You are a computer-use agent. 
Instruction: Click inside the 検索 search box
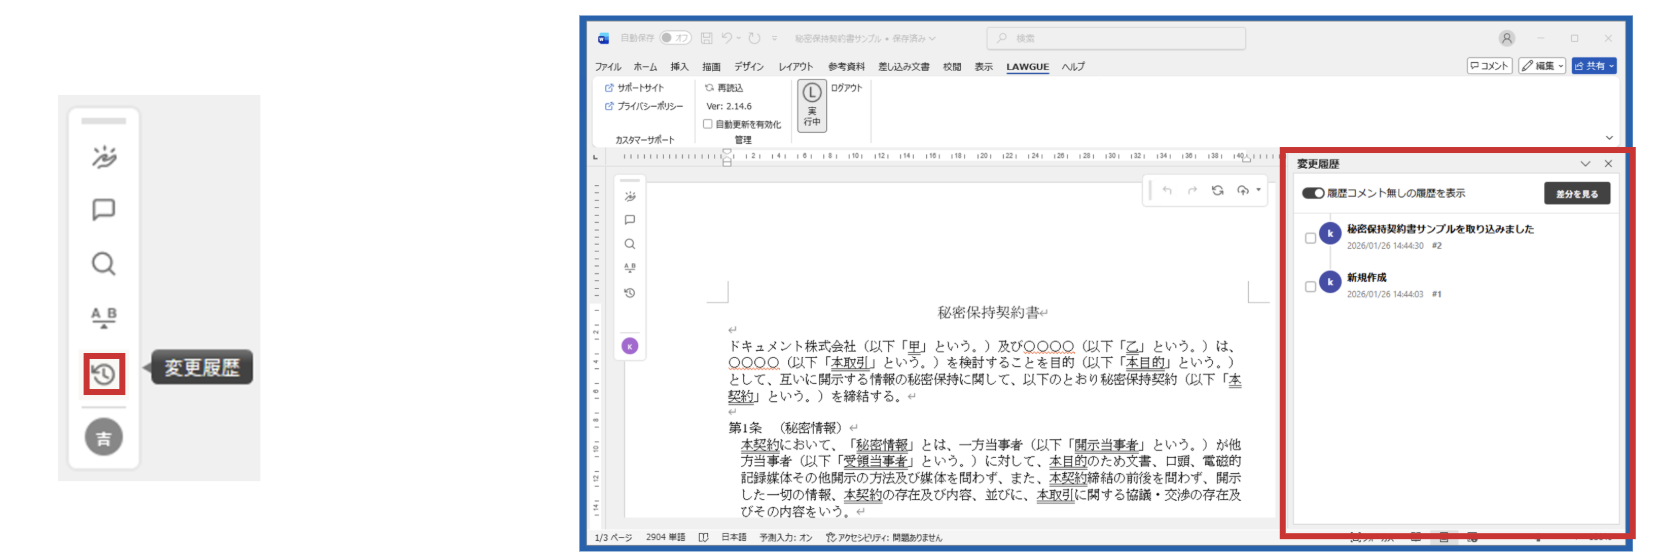1115,38
